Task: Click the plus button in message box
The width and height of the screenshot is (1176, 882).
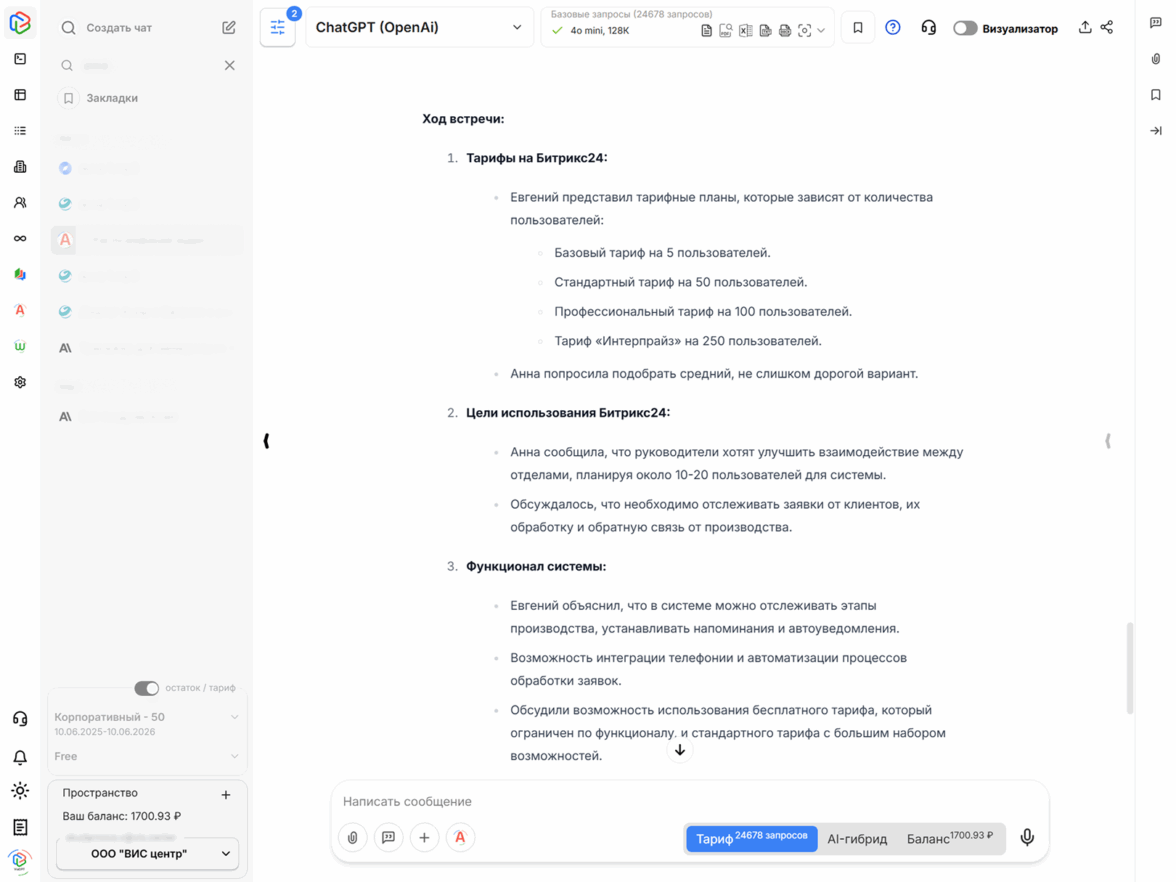Action: click(x=424, y=838)
